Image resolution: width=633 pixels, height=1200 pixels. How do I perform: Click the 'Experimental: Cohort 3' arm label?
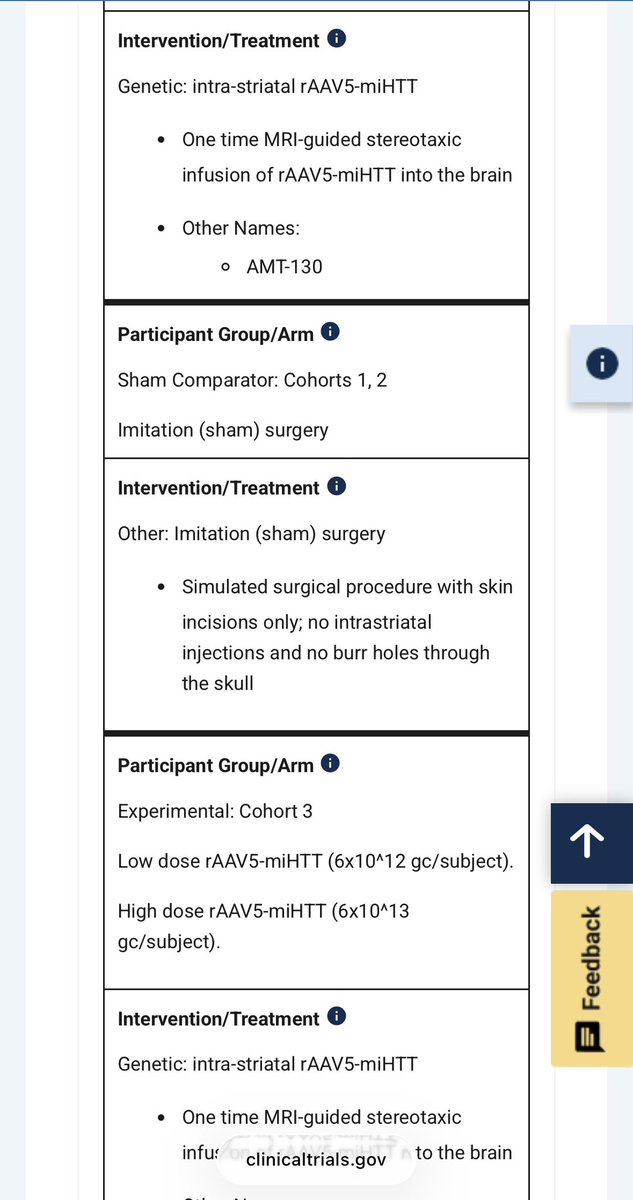tap(215, 811)
